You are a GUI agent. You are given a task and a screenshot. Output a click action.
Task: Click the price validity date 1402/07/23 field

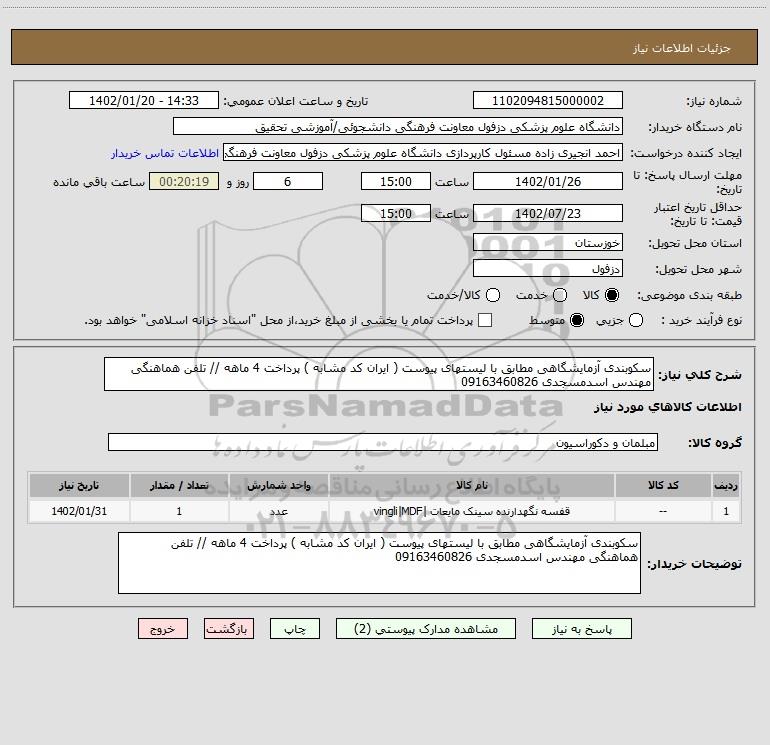pyautogui.click(x=548, y=213)
